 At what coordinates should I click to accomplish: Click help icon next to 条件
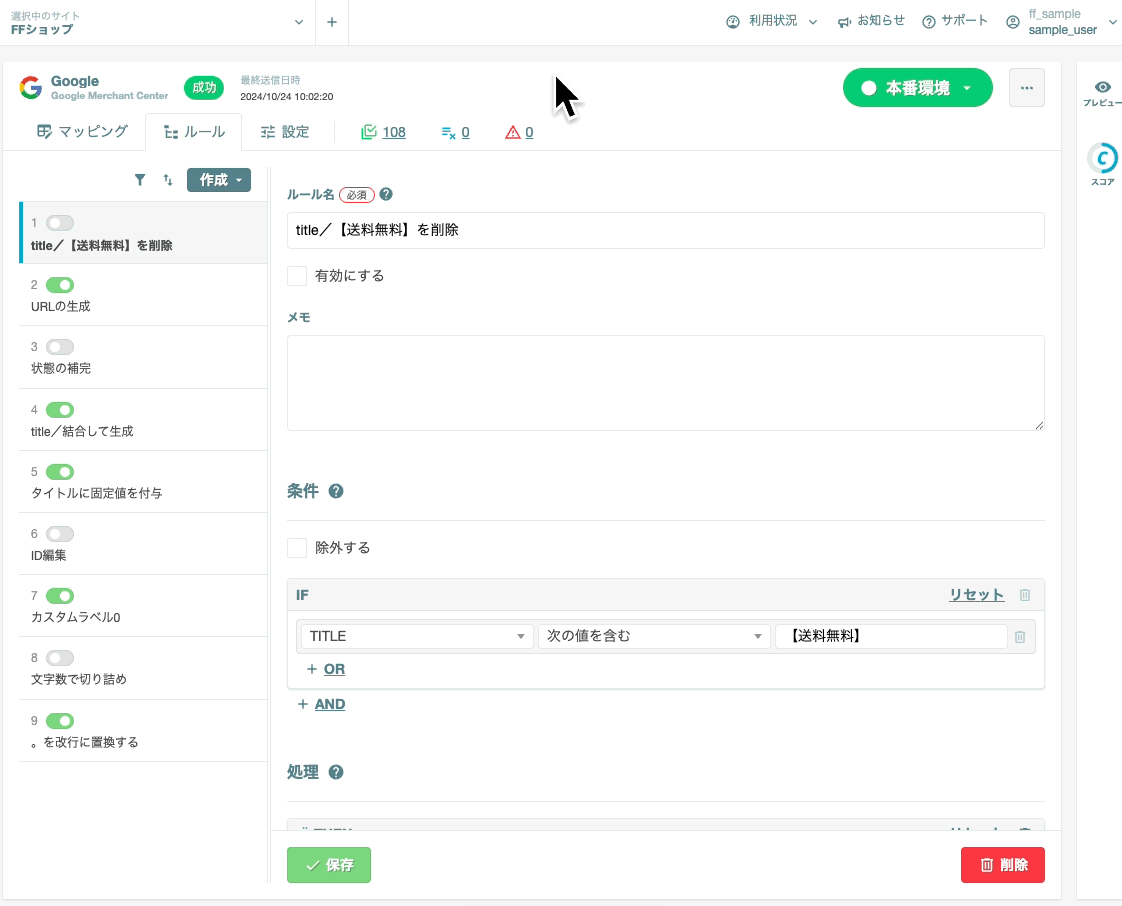(336, 491)
